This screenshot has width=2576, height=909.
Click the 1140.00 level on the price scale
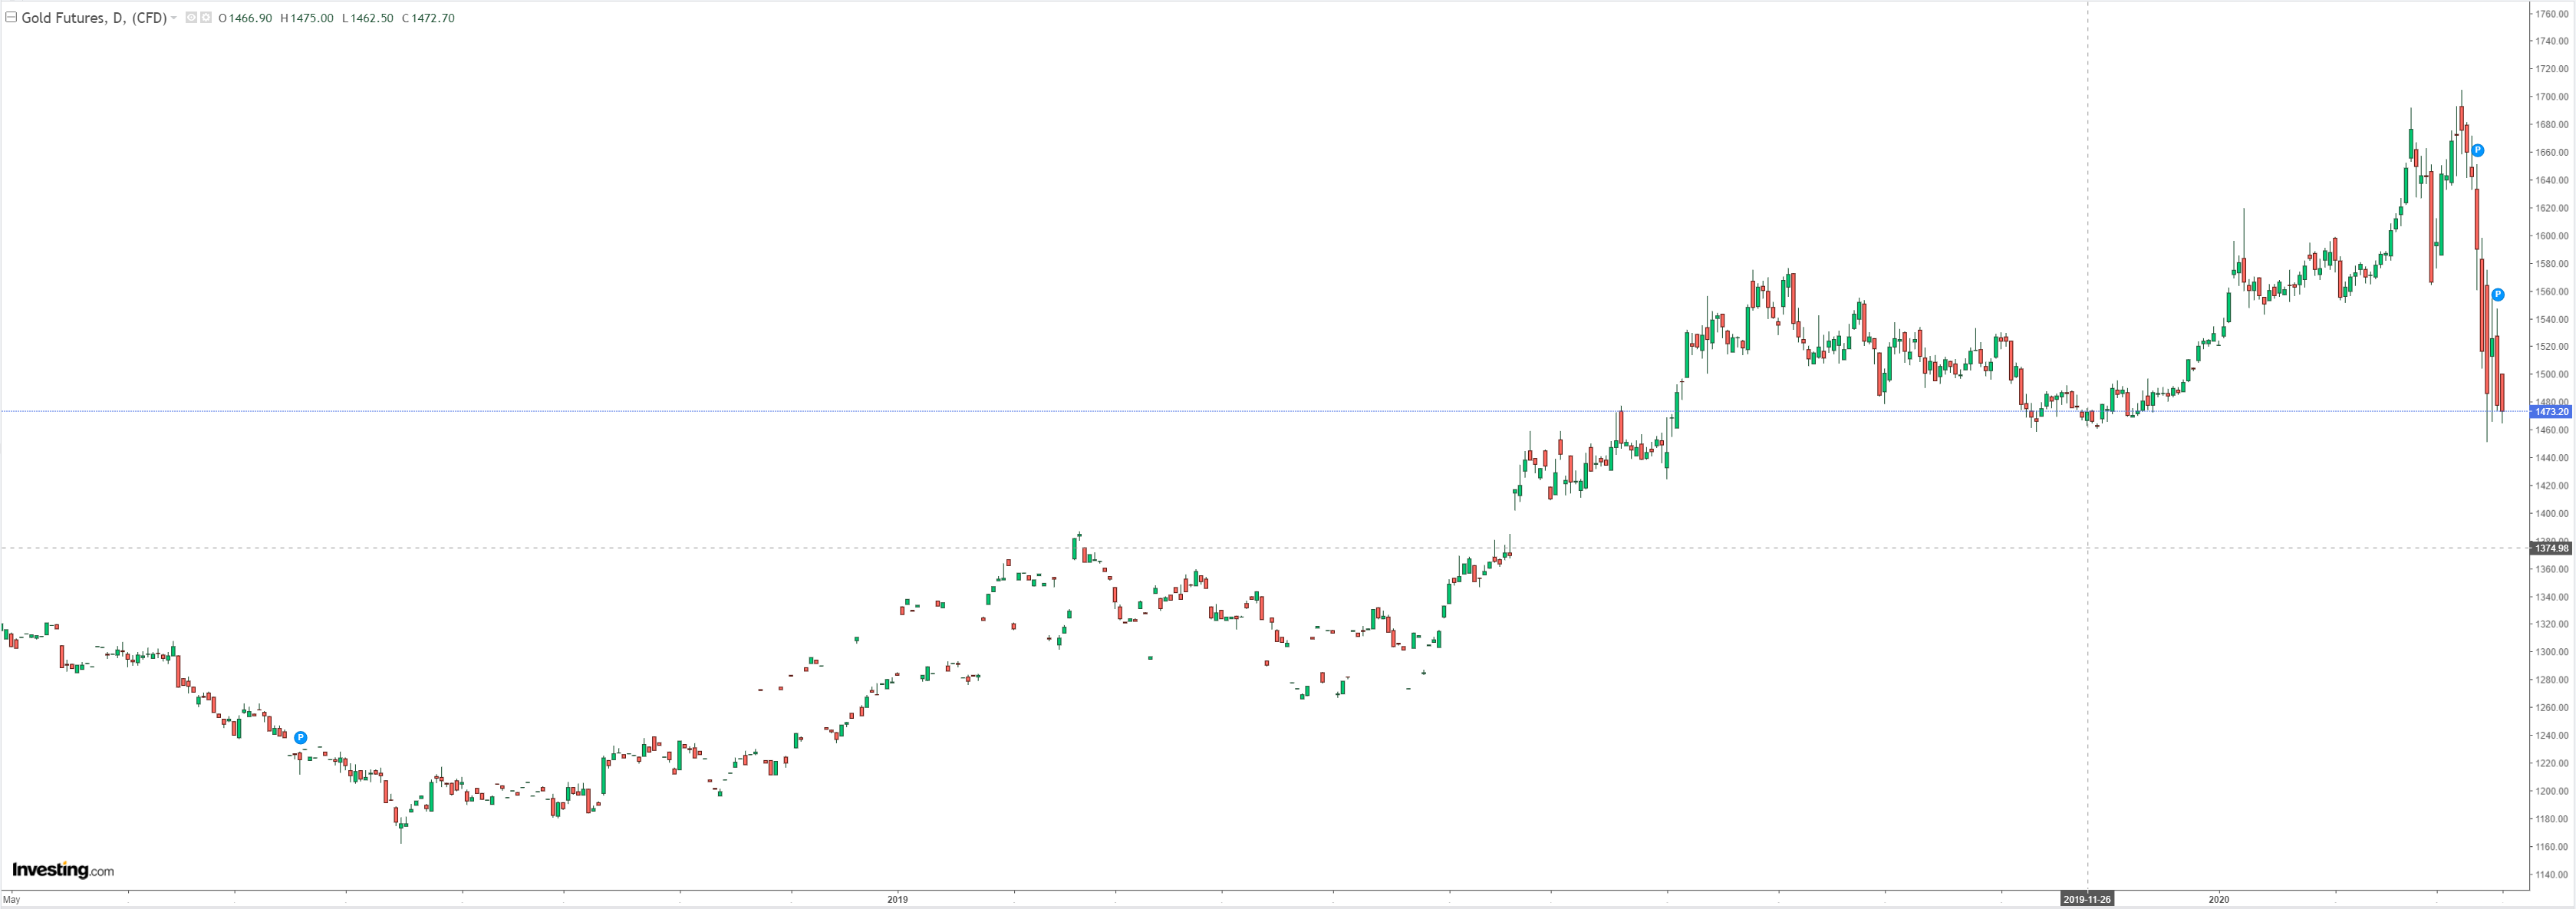[x=2551, y=874]
